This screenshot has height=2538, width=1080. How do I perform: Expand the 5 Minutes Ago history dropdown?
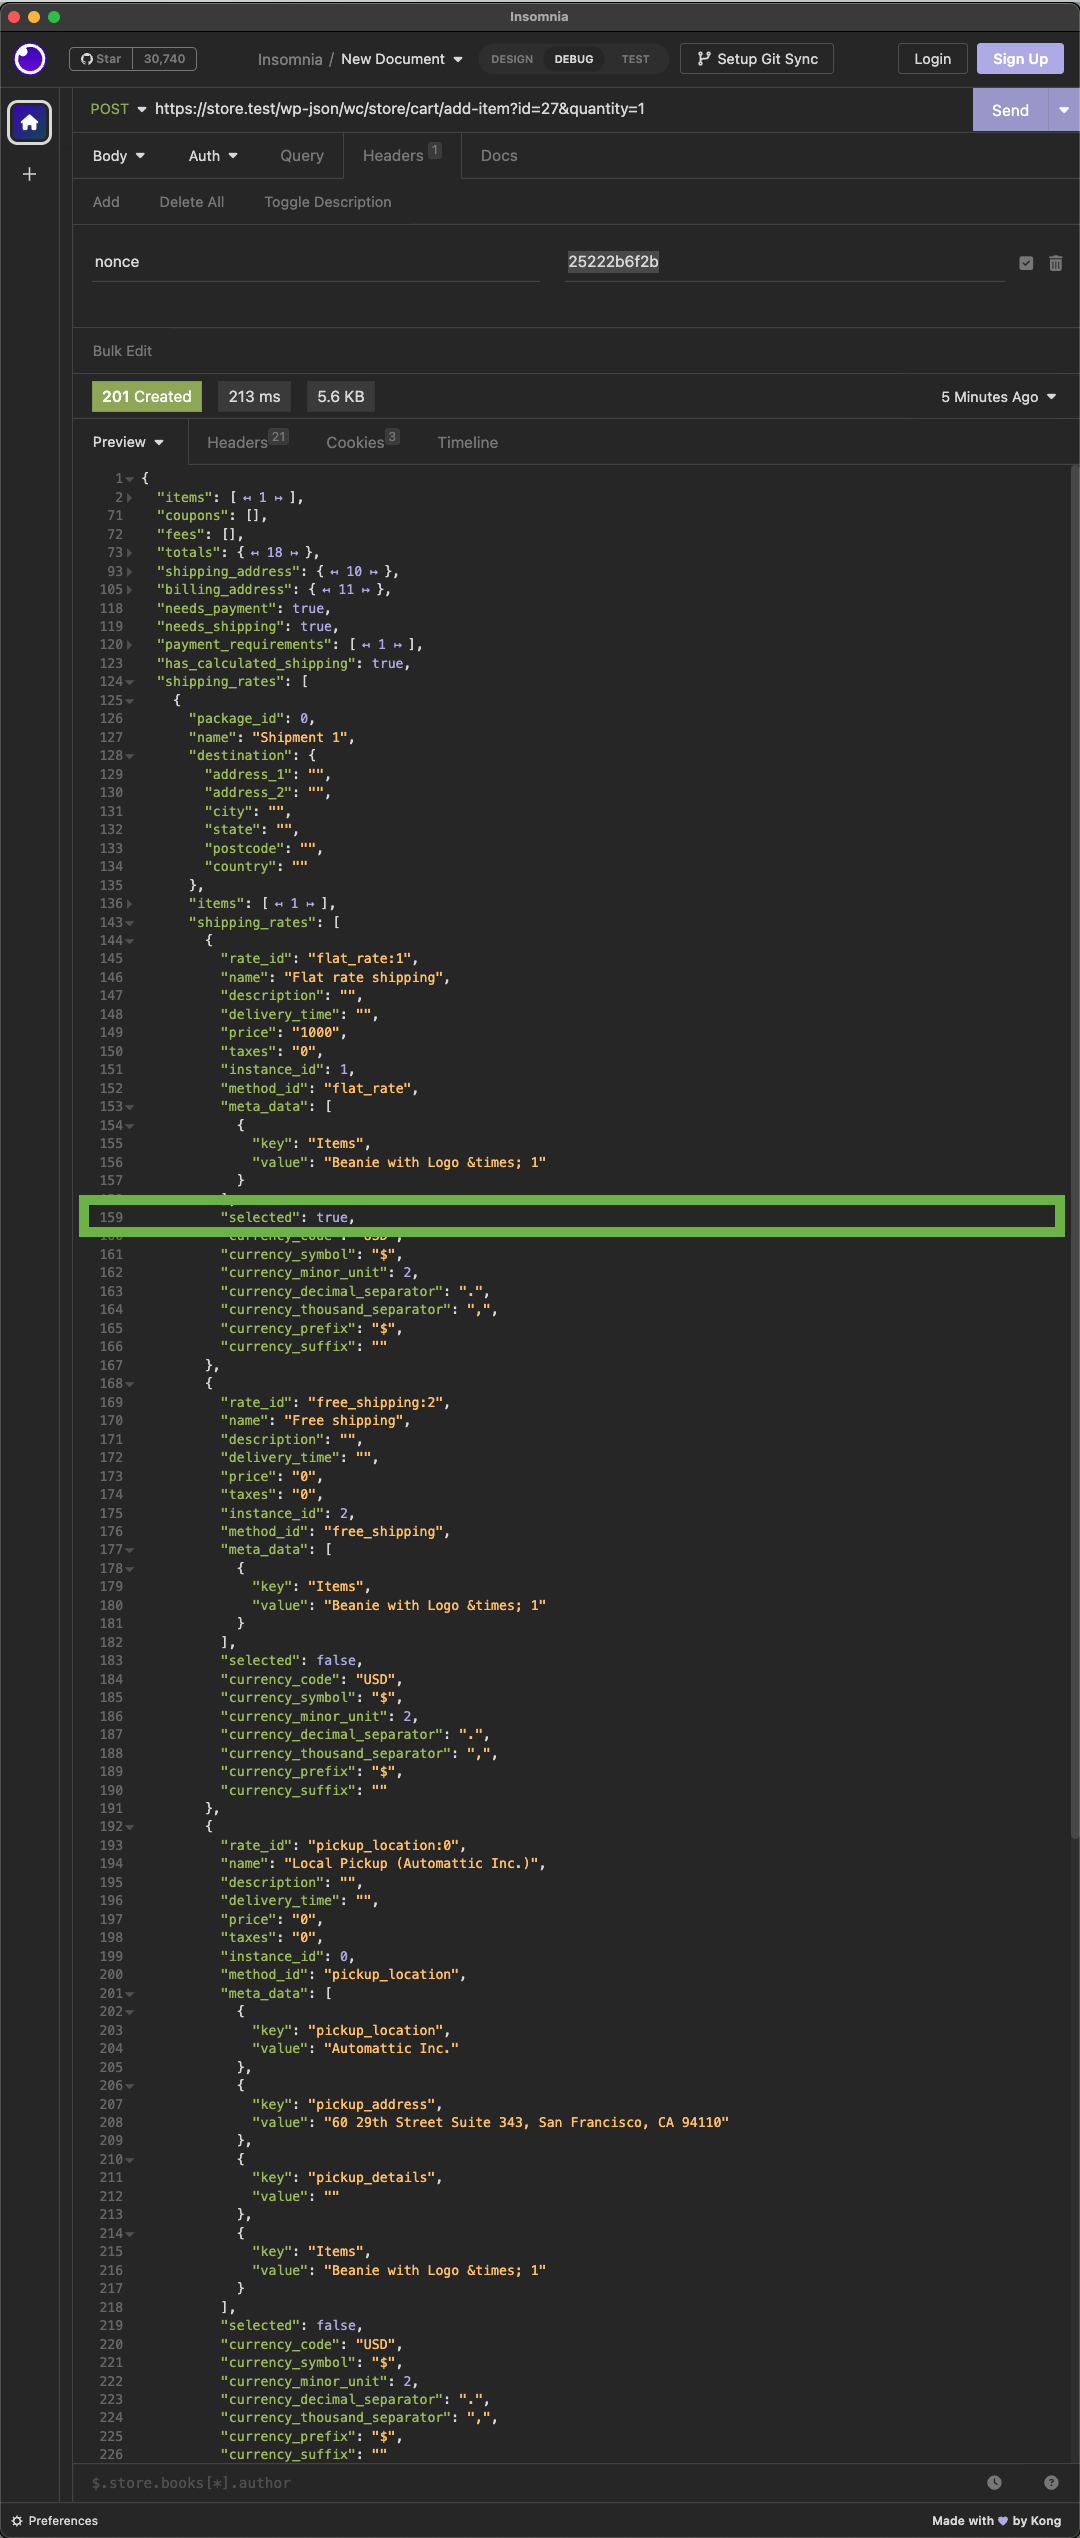coord(998,397)
